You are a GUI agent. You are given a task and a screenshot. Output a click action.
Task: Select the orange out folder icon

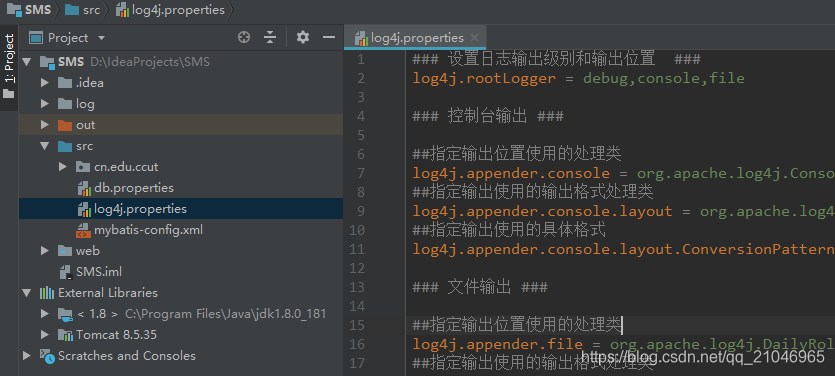[x=65, y=125]
